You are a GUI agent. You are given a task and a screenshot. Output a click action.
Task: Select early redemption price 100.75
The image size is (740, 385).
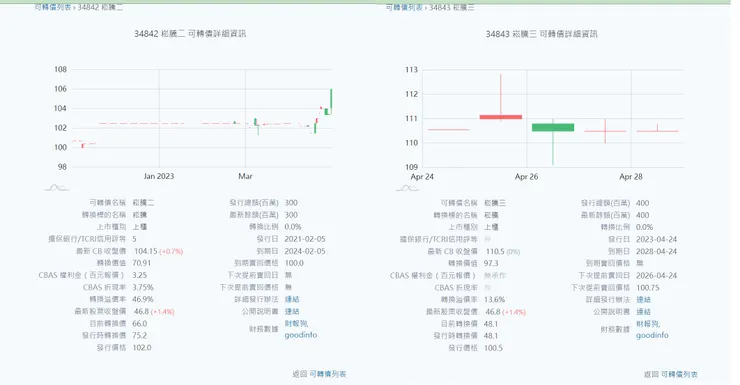pos(648,288)
